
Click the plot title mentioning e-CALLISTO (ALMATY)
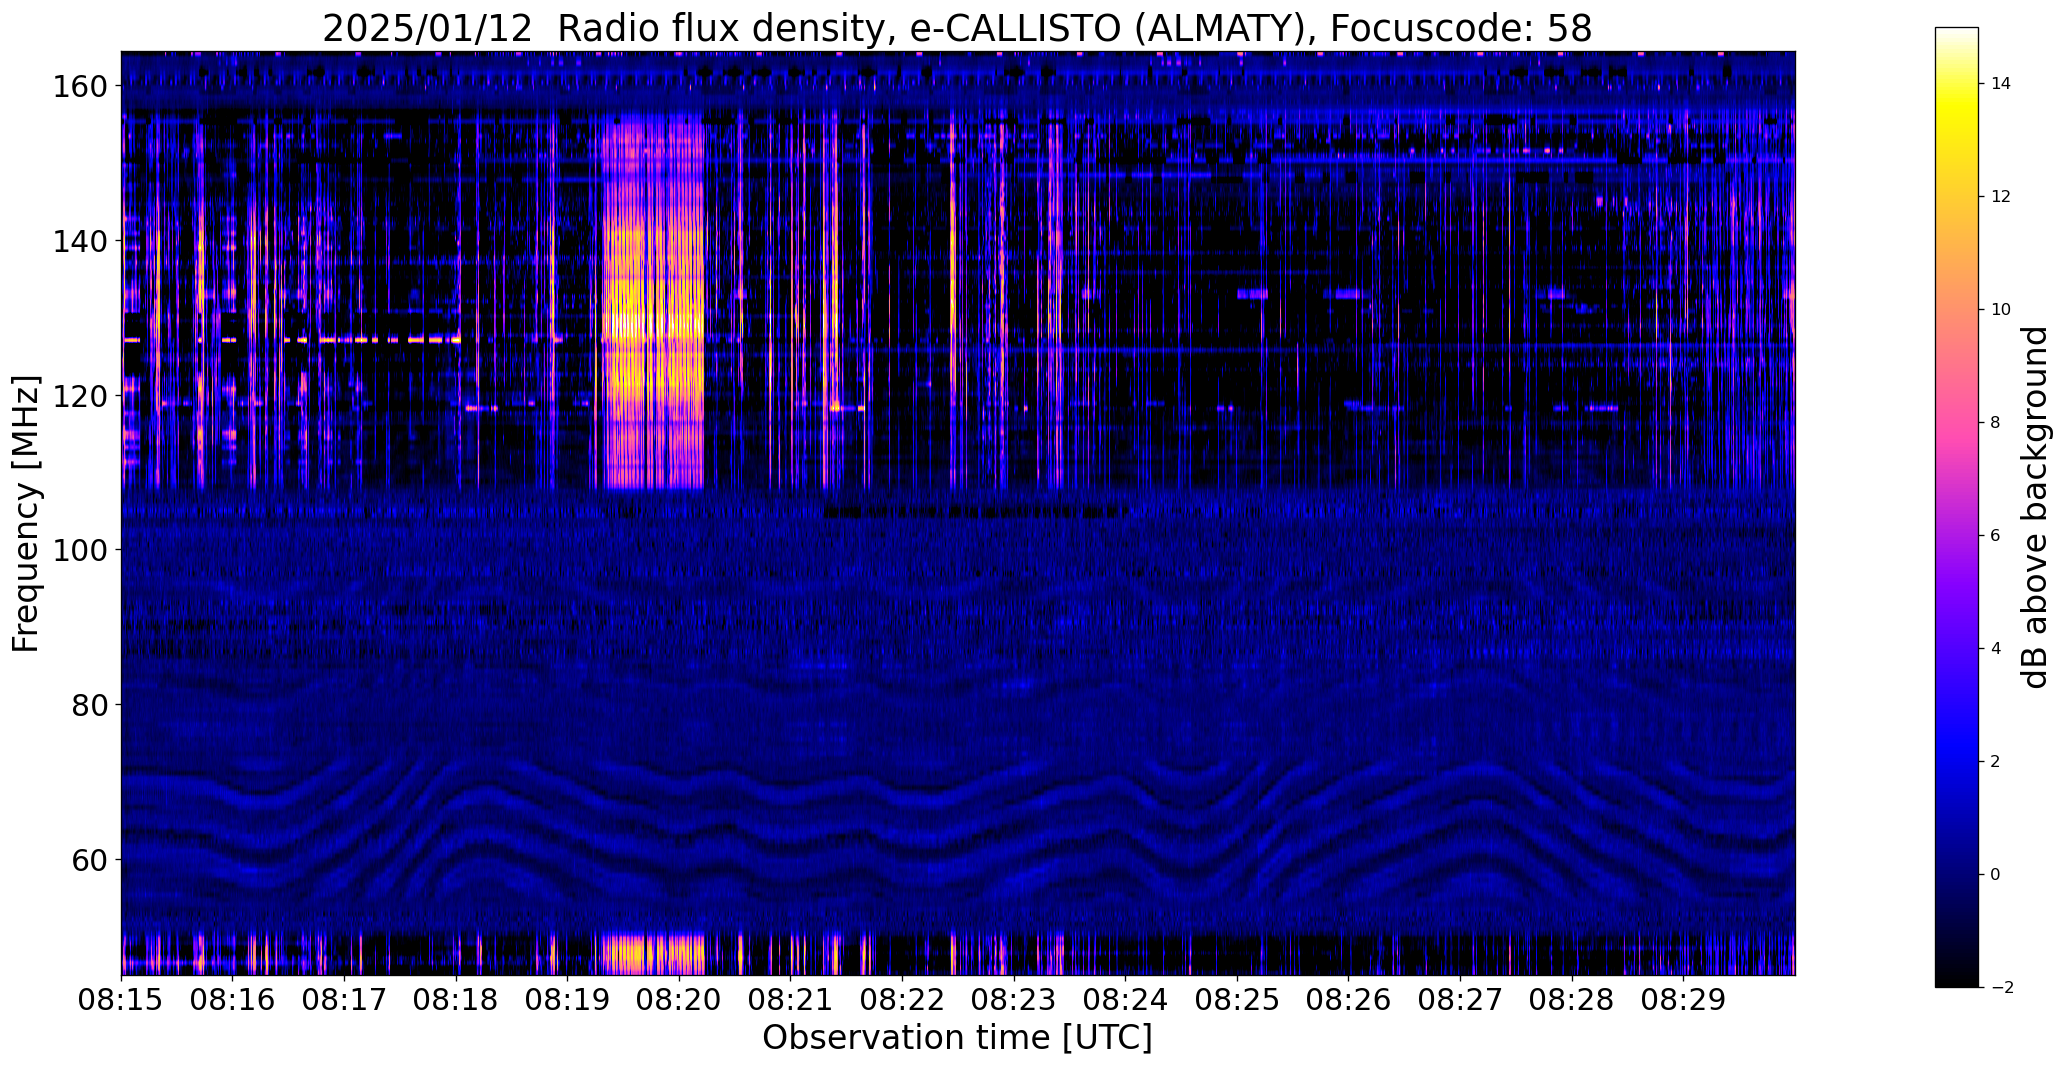[x=957, y=28]
